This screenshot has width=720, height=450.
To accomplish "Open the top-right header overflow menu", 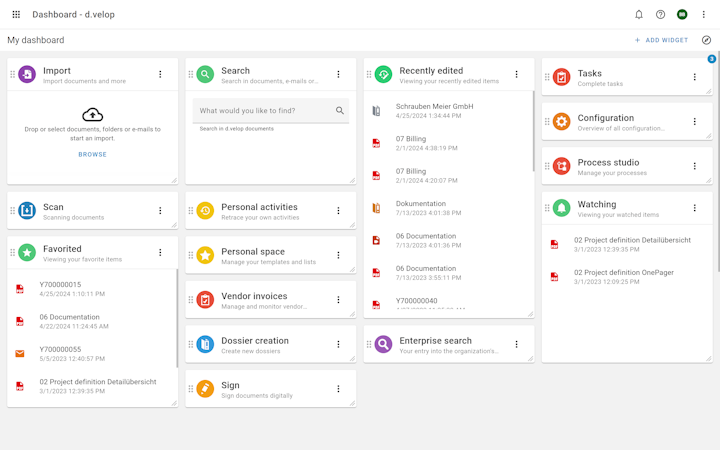I will (x=703, y=14).
